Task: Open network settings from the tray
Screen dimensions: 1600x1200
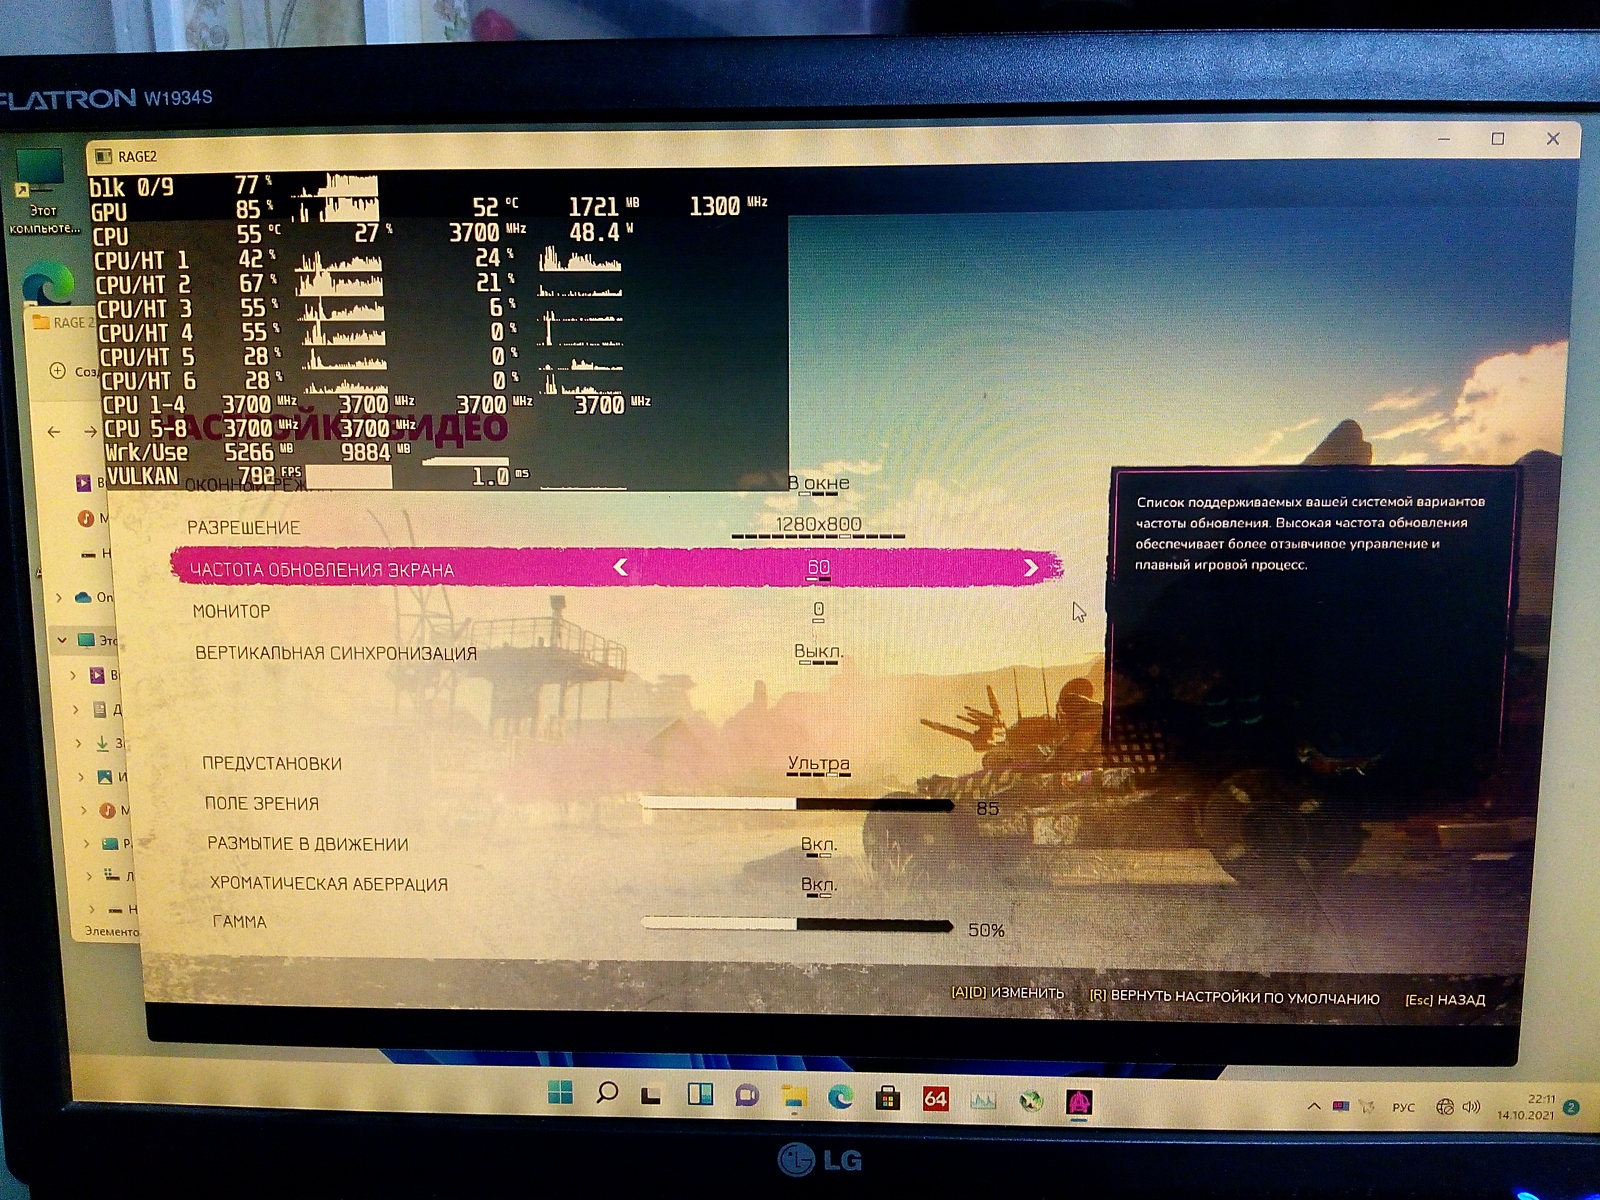Action: [x=1444, y=1107]
